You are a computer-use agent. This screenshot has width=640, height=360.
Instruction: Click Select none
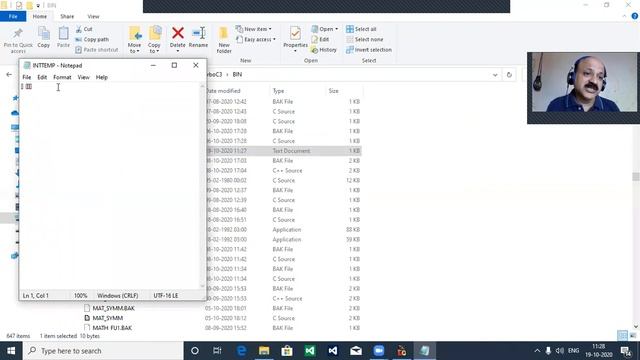coord(364,39)
